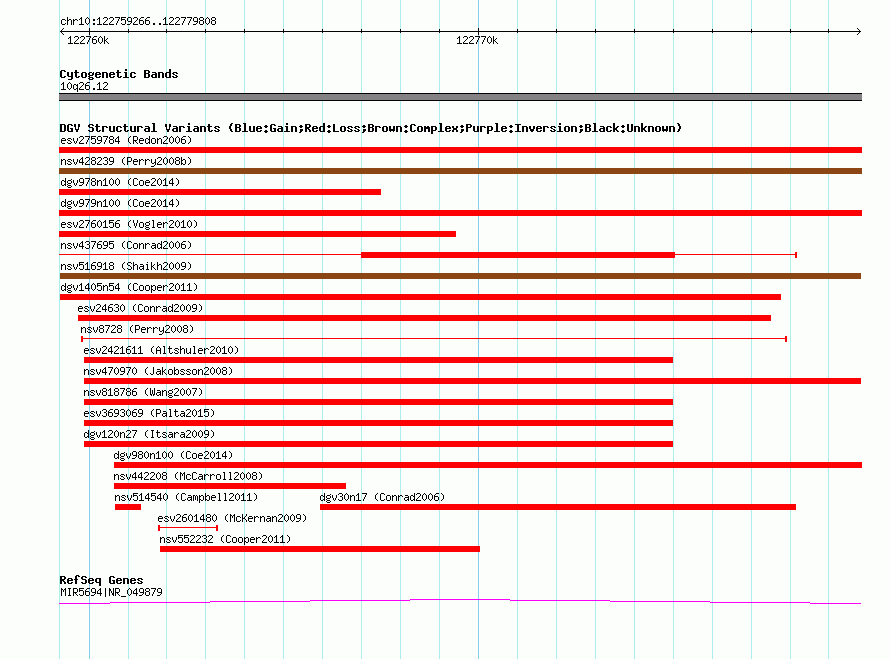
Task: Click the short nsv514540 red bar
Action: click(x=128, y=507)
